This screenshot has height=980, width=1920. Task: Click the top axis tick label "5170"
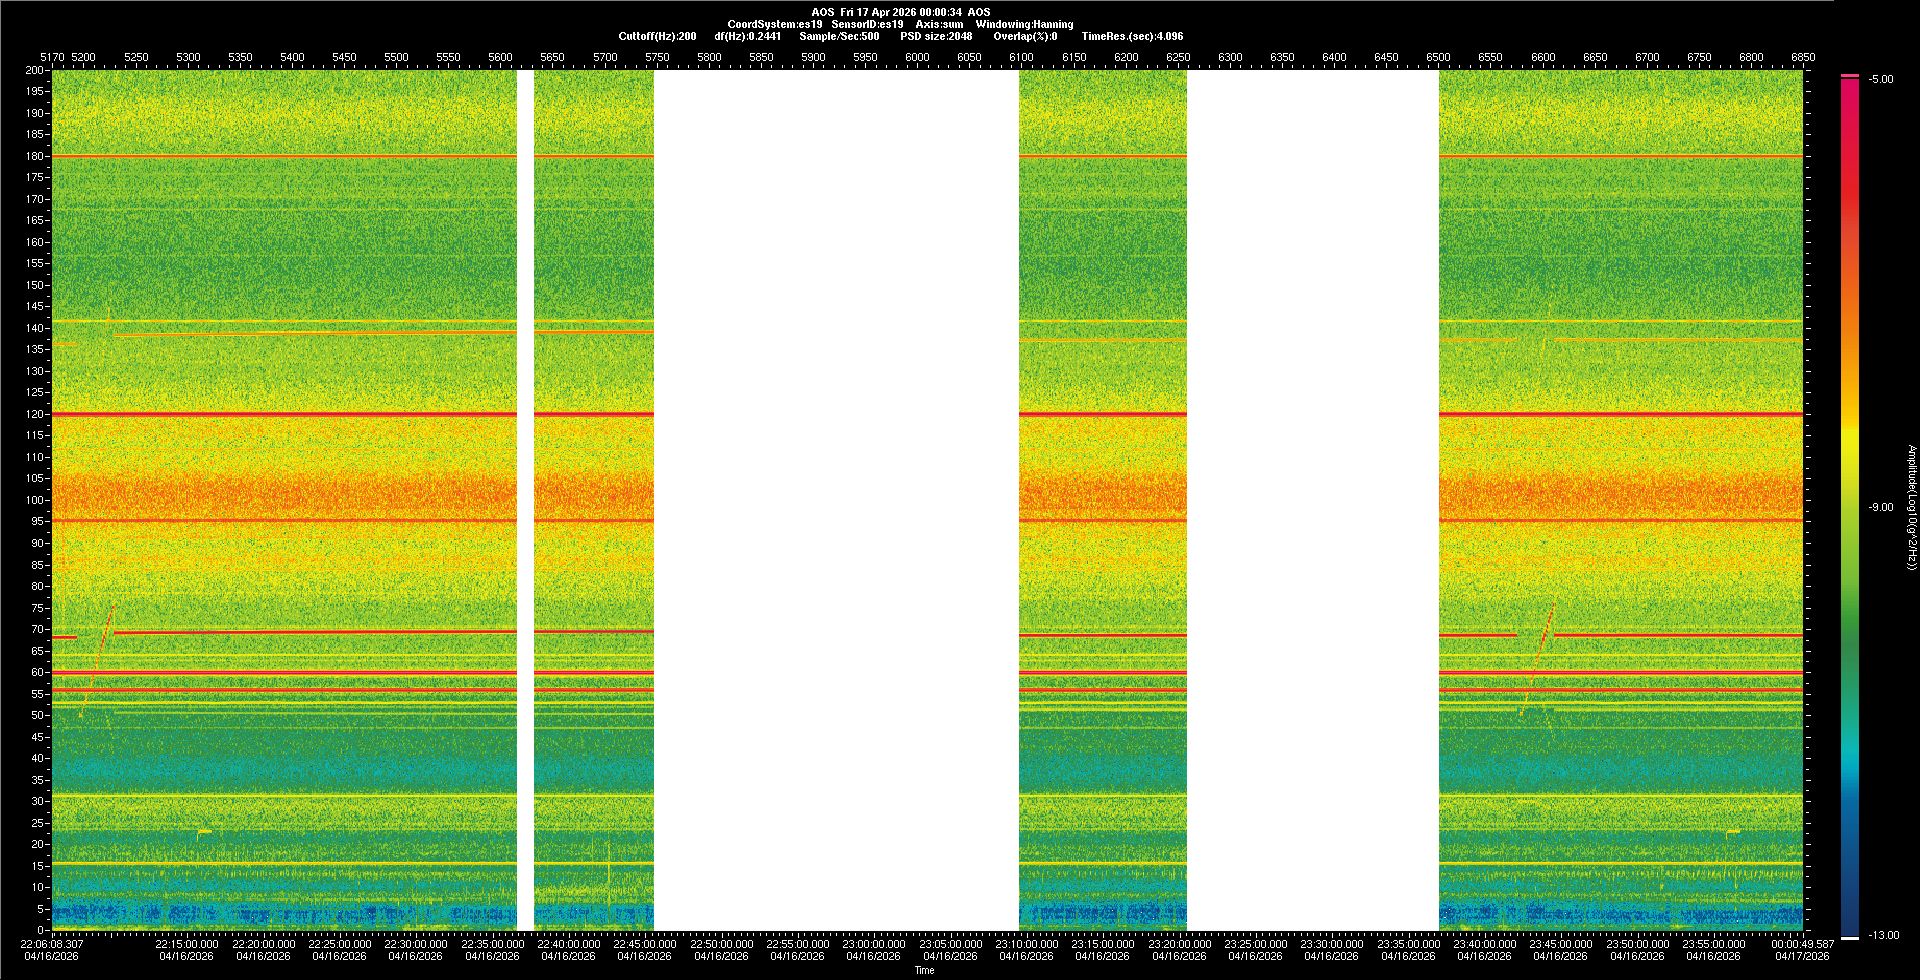(x=52, y=57)
